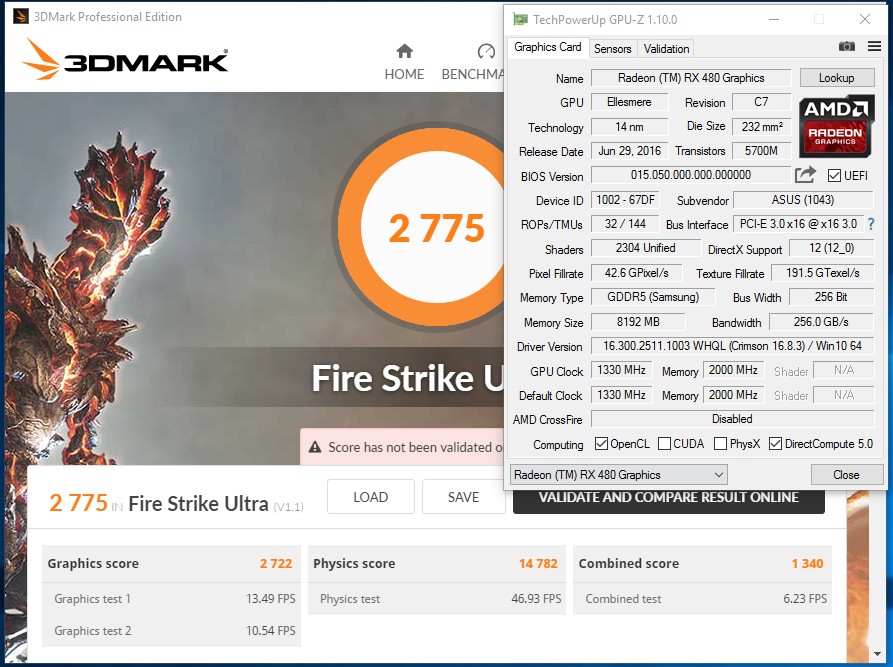
Task: Toggle the PhysX checkbox
Action: coord(720,444)
